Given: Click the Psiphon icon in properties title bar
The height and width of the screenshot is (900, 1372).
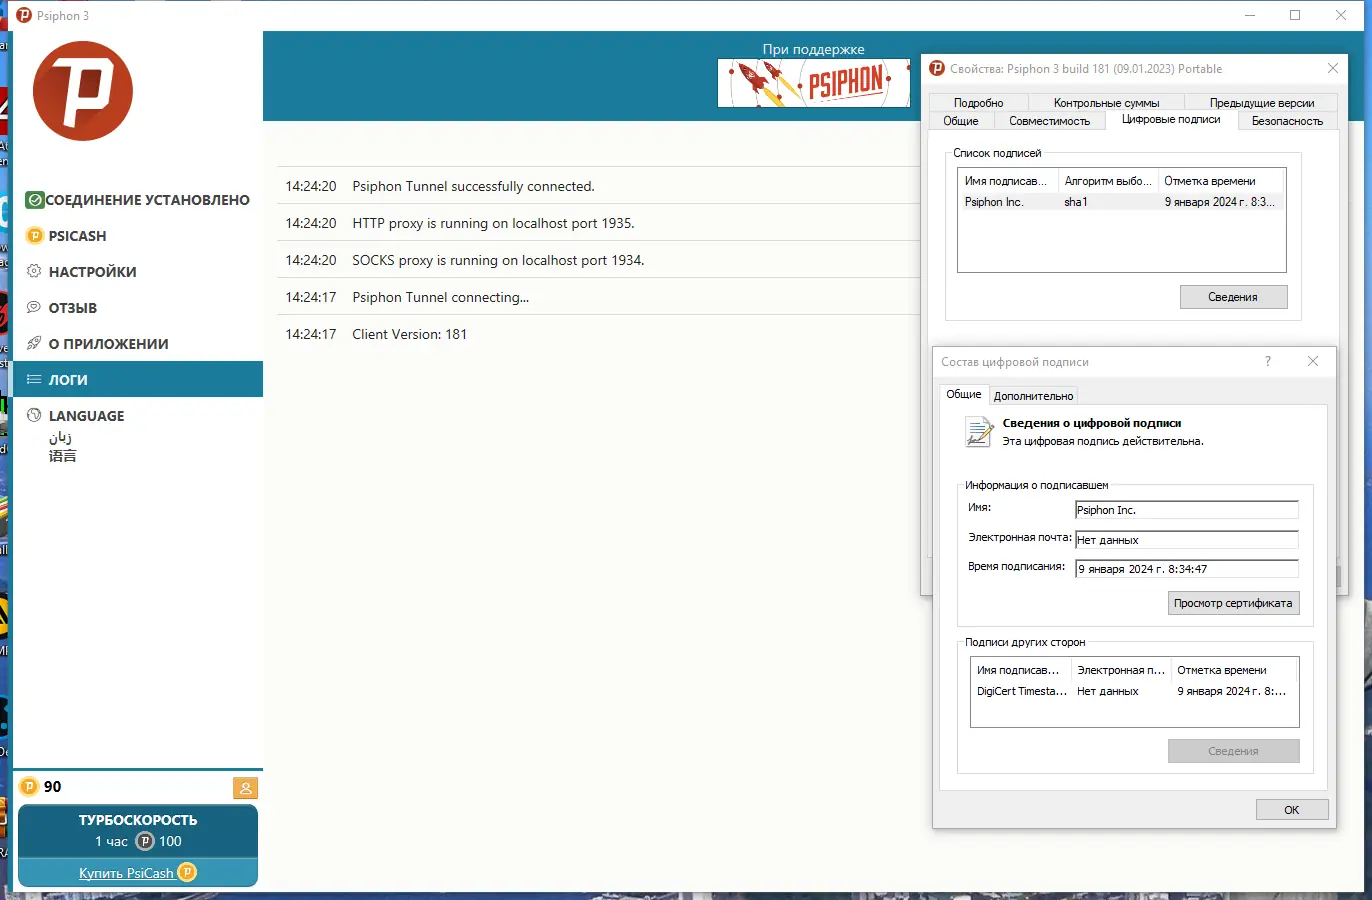Looking at the screenshot, I should tap(937, 69).
